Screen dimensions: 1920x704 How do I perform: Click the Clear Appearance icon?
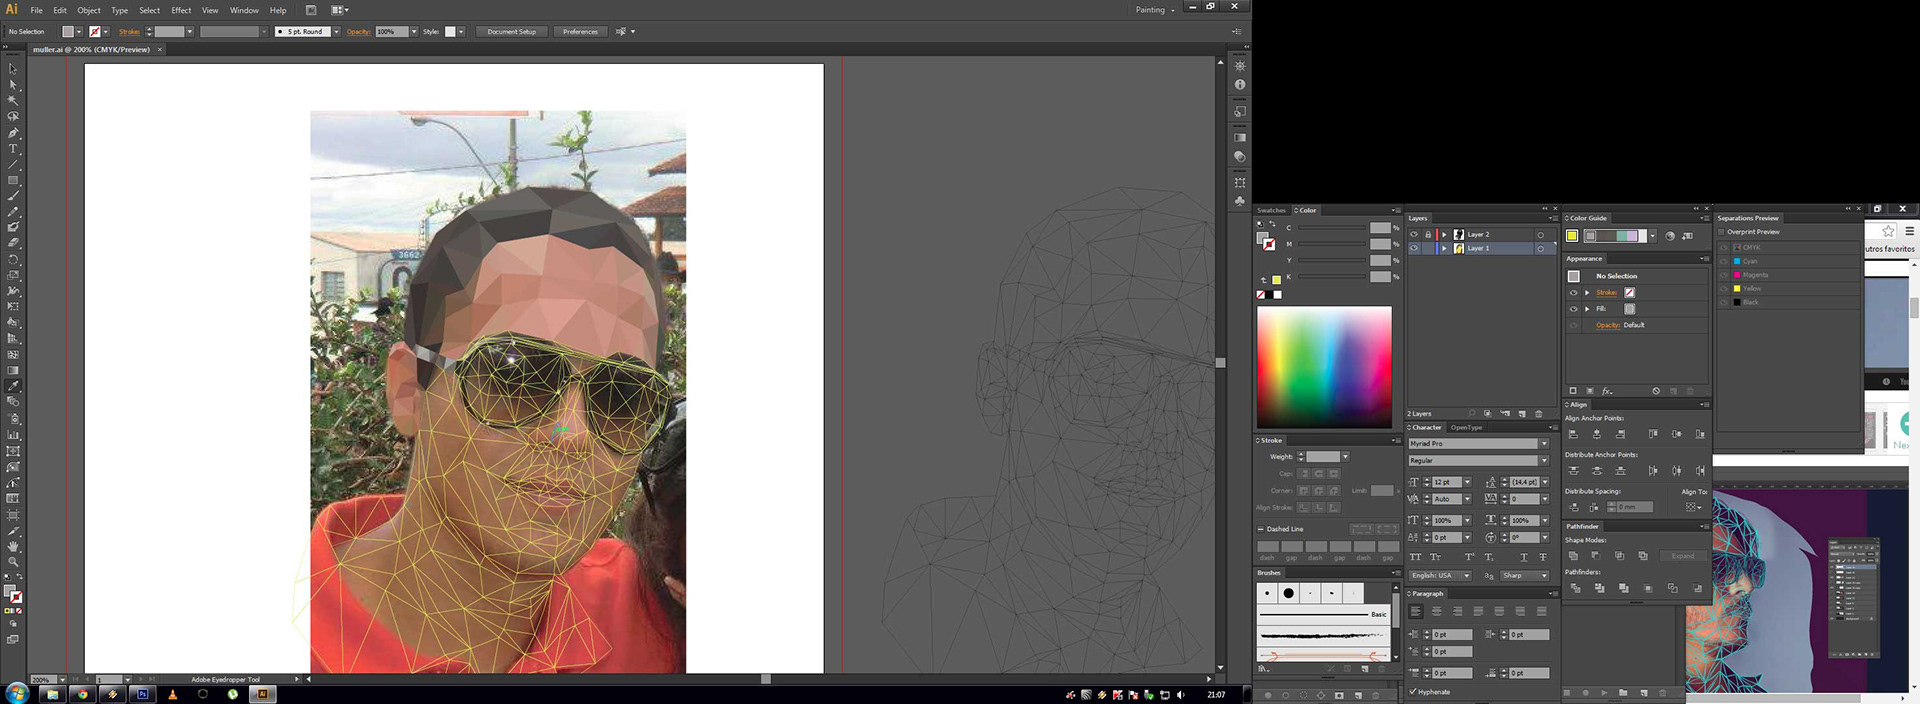tap(1656, 391)
